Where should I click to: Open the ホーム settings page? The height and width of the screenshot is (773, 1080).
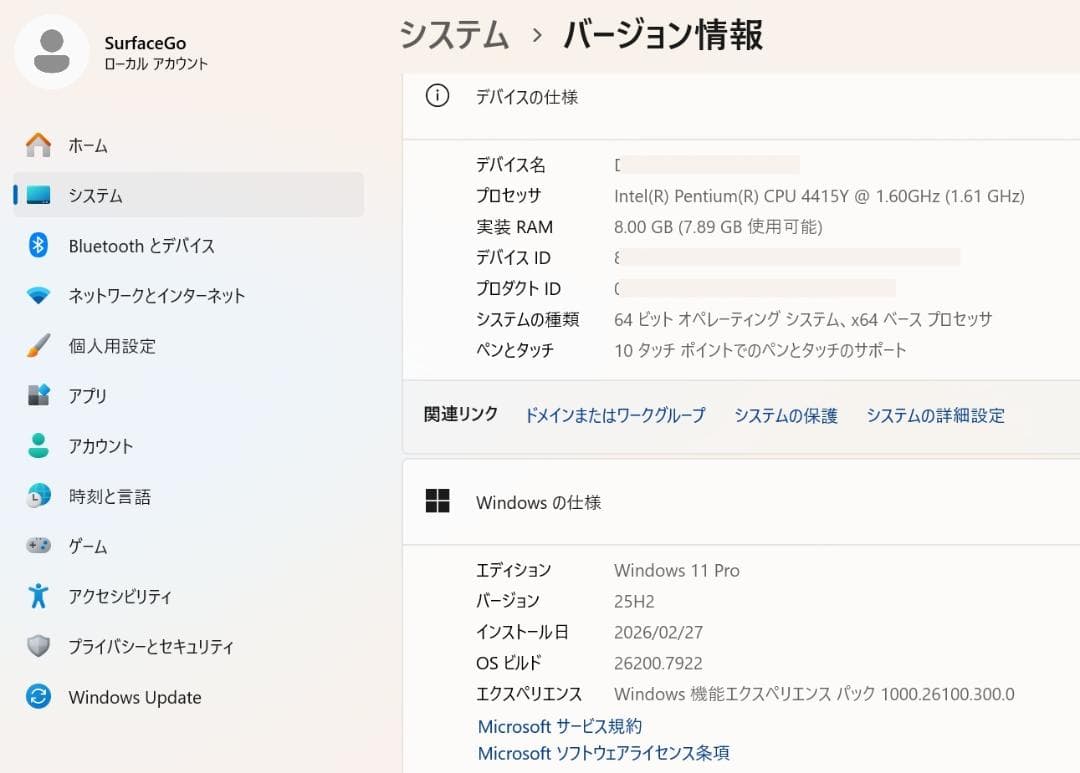[x=188, y=145]
